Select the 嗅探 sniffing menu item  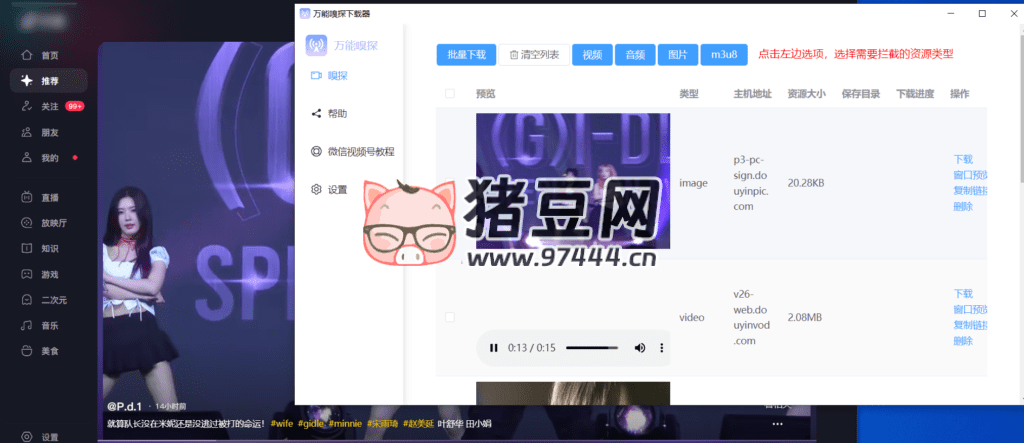pyautogui.click(x=337, y=76)
